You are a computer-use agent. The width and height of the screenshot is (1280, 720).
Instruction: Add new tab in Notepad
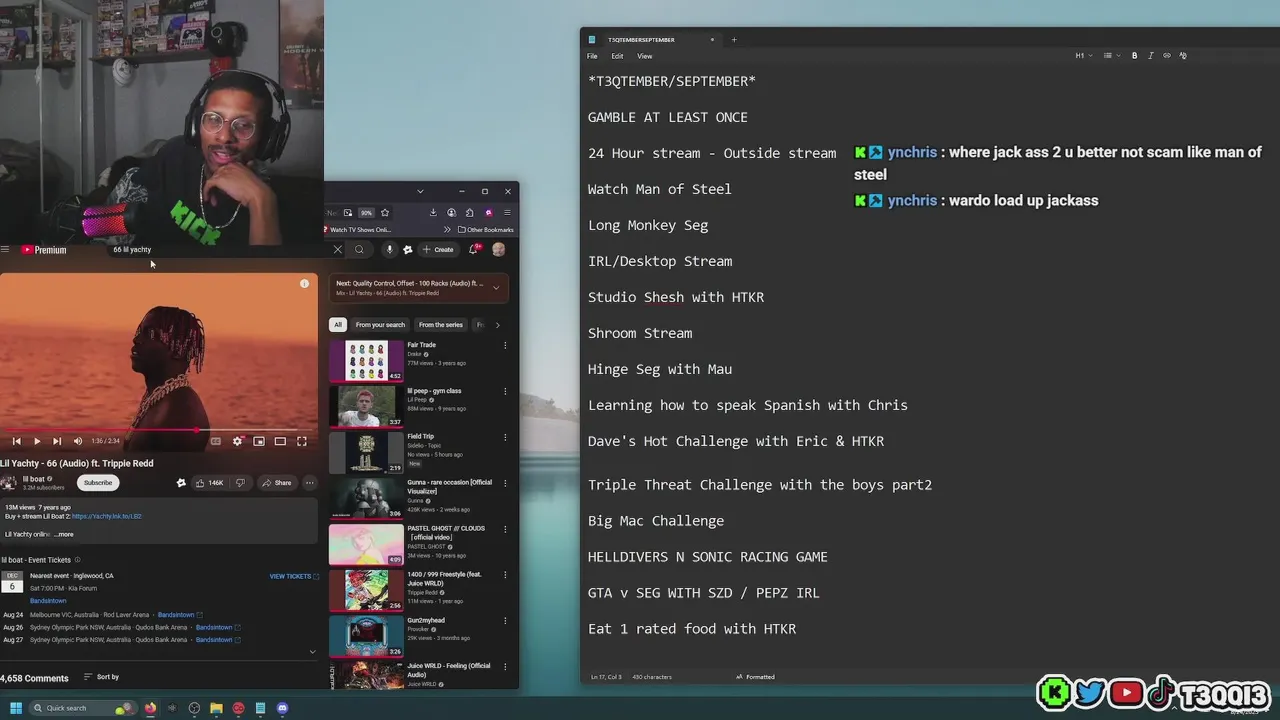pos(734,40)
